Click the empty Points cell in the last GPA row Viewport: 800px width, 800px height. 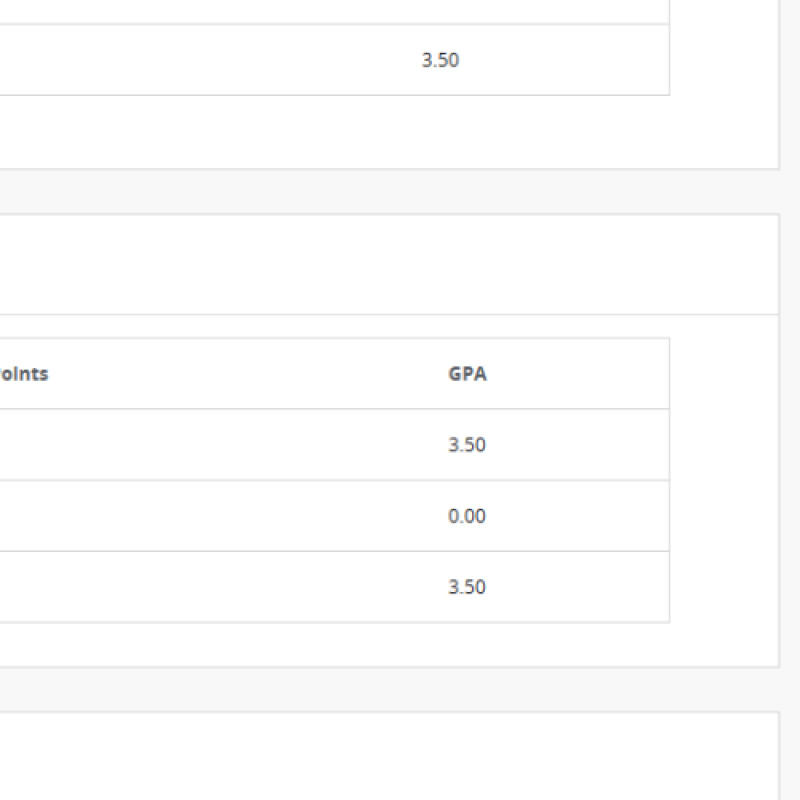click(200, 587)
